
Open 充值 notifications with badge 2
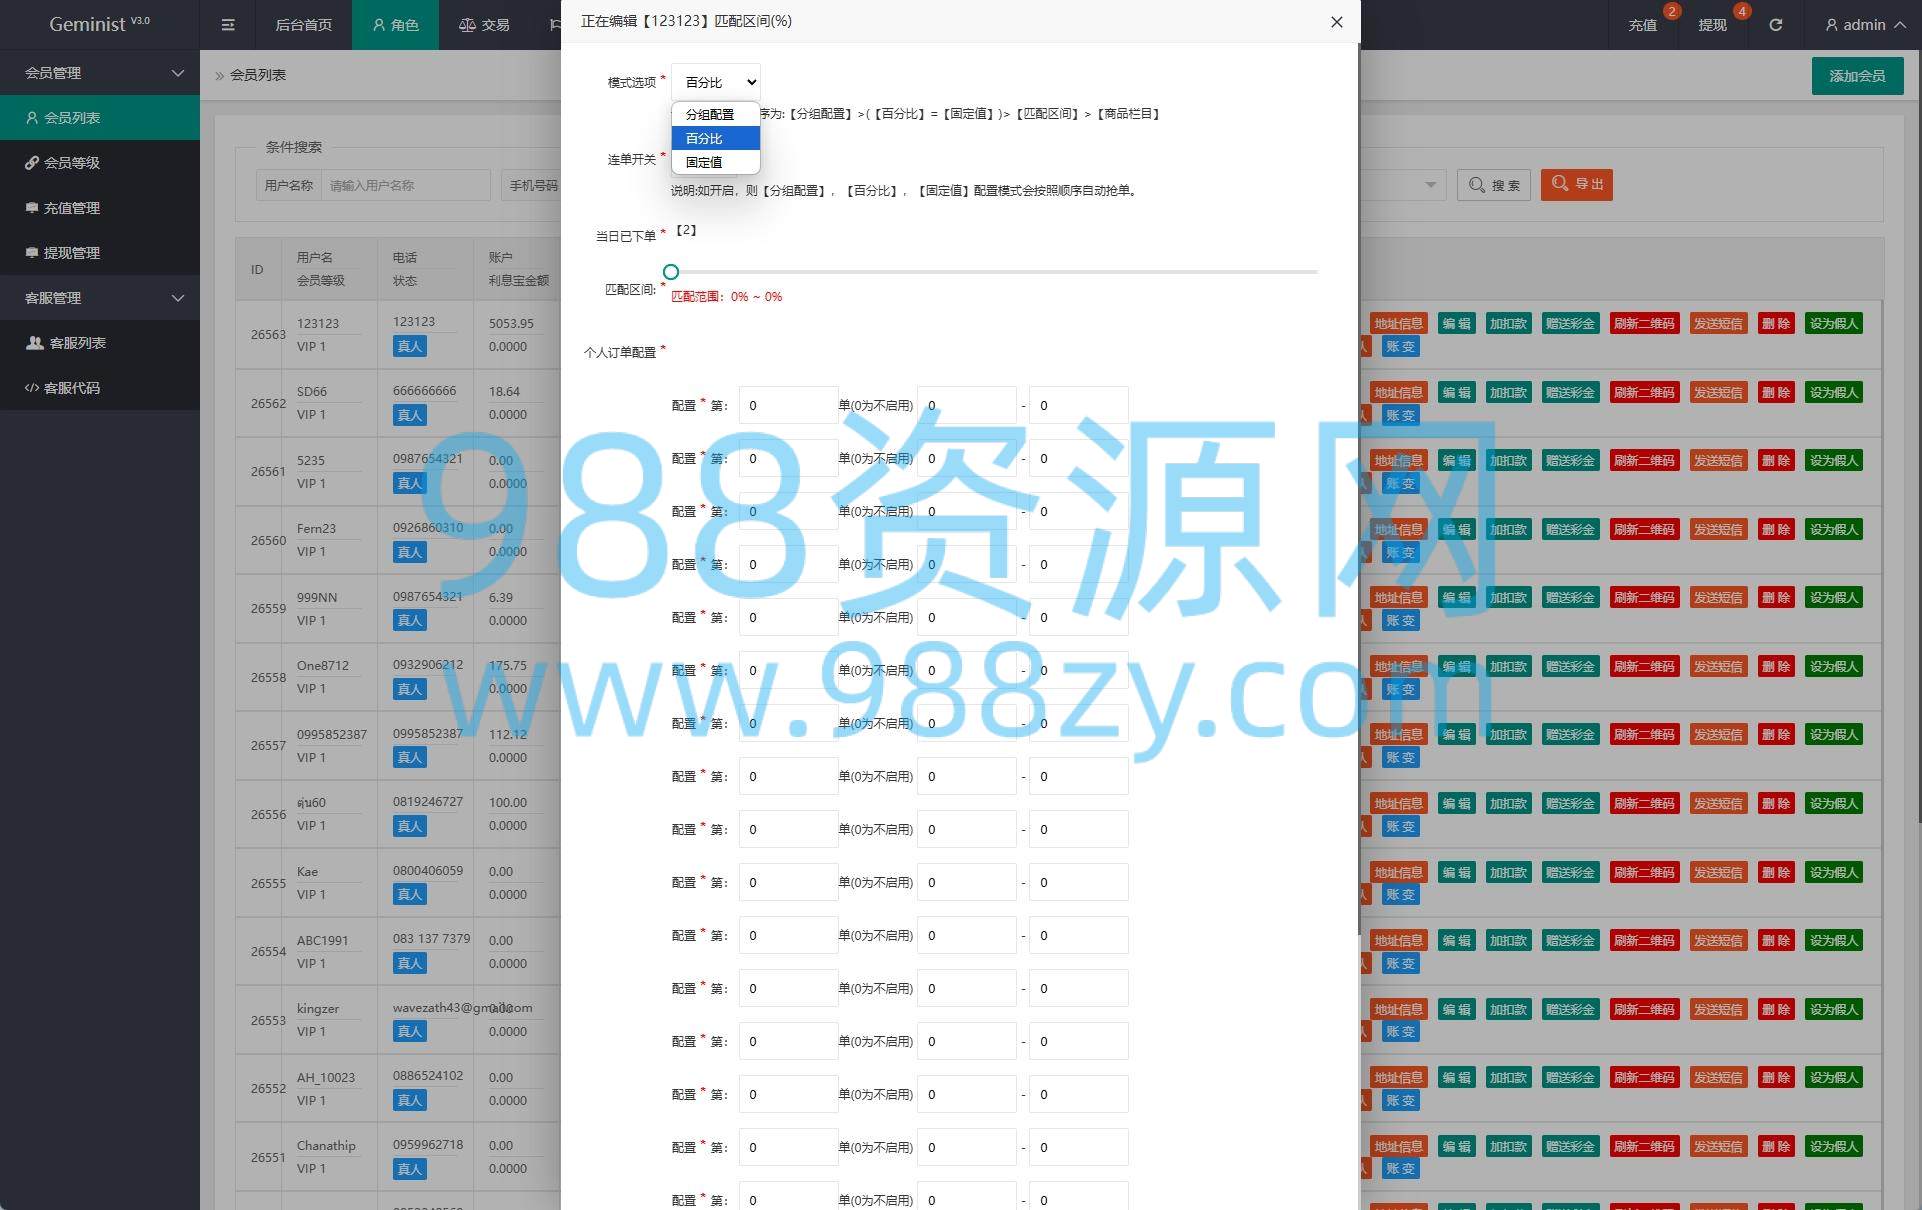click(1643, 25)
